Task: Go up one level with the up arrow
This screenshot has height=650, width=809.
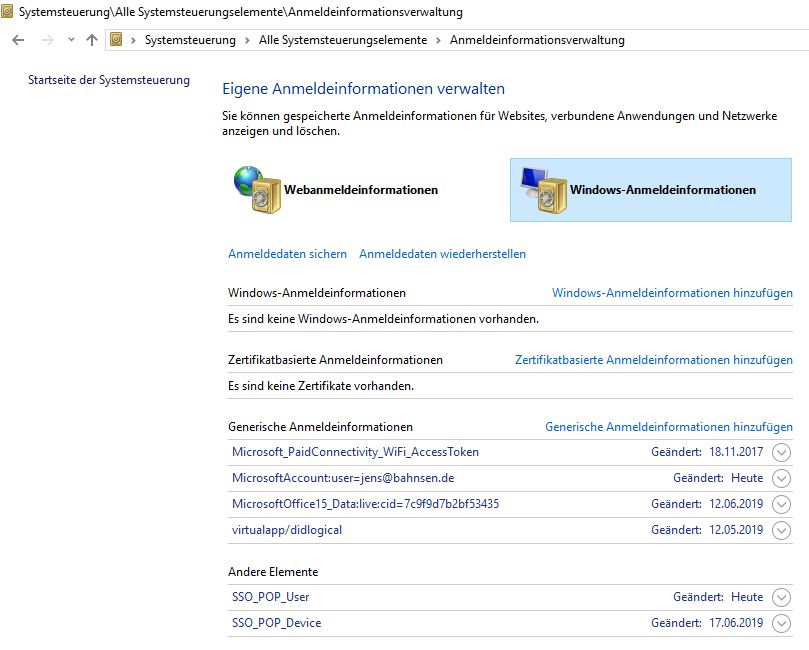Action: [x=92, y=40]
